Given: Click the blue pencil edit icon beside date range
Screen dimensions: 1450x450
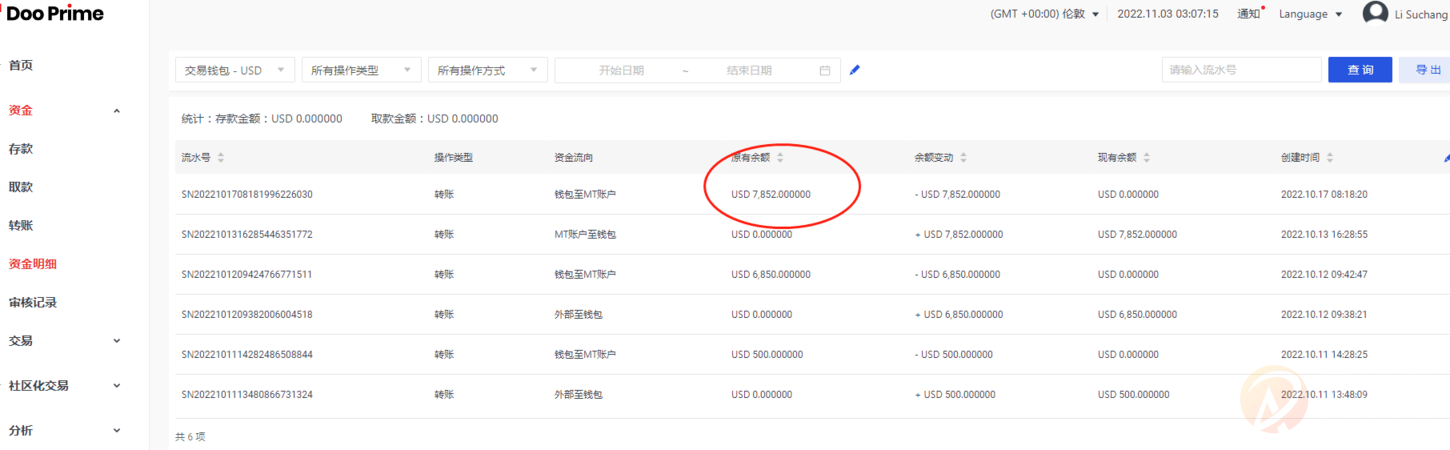Looking at the screenshot, I should [854, 70].
